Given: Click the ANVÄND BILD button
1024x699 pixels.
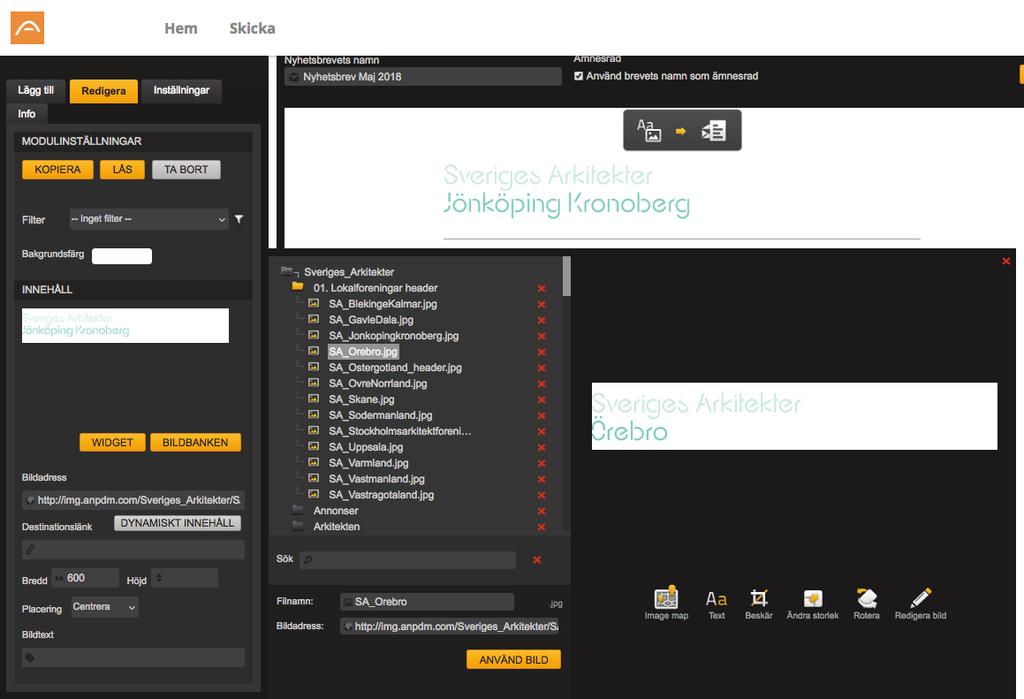Looking at the screenshot, I should click(x=513, y=660).
